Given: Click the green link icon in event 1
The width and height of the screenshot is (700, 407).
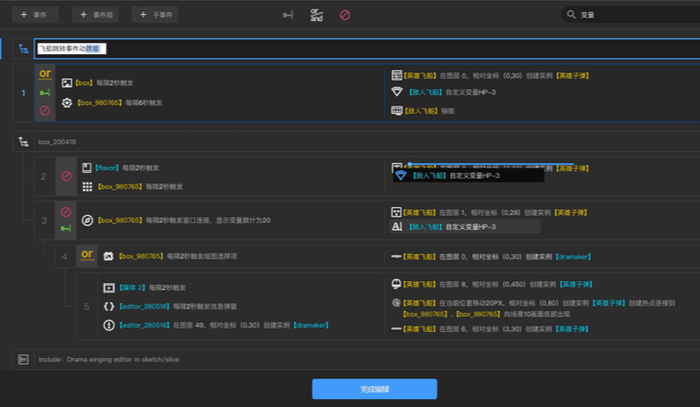Looking at the screenshot, I should (x=45, y=93).
